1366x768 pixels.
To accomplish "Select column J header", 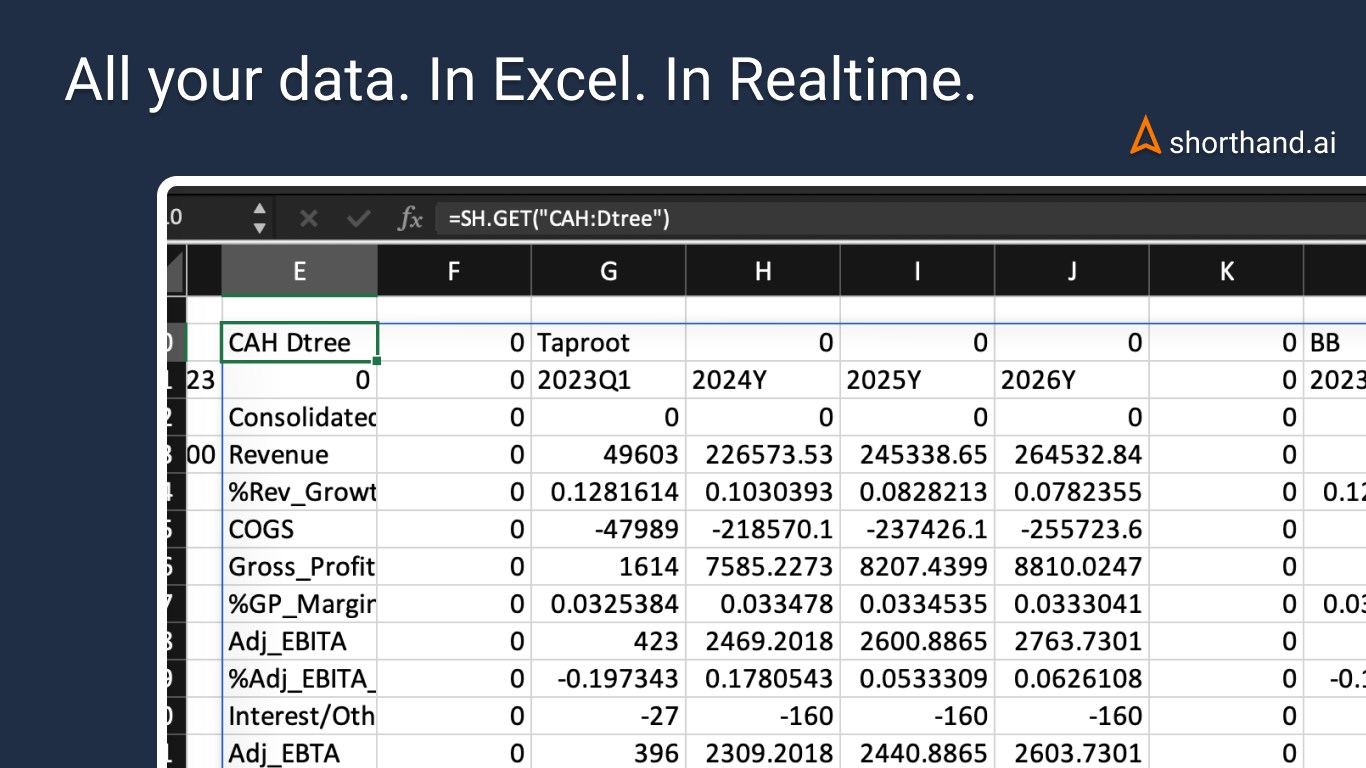I will 1072,271.
